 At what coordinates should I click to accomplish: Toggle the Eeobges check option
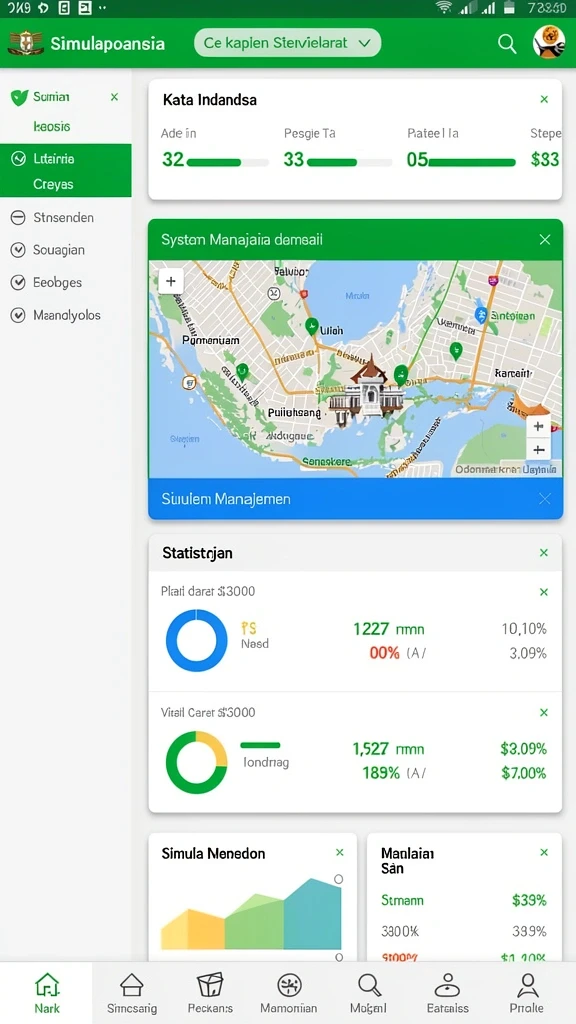pyautogui.click(x=18, y=283)
